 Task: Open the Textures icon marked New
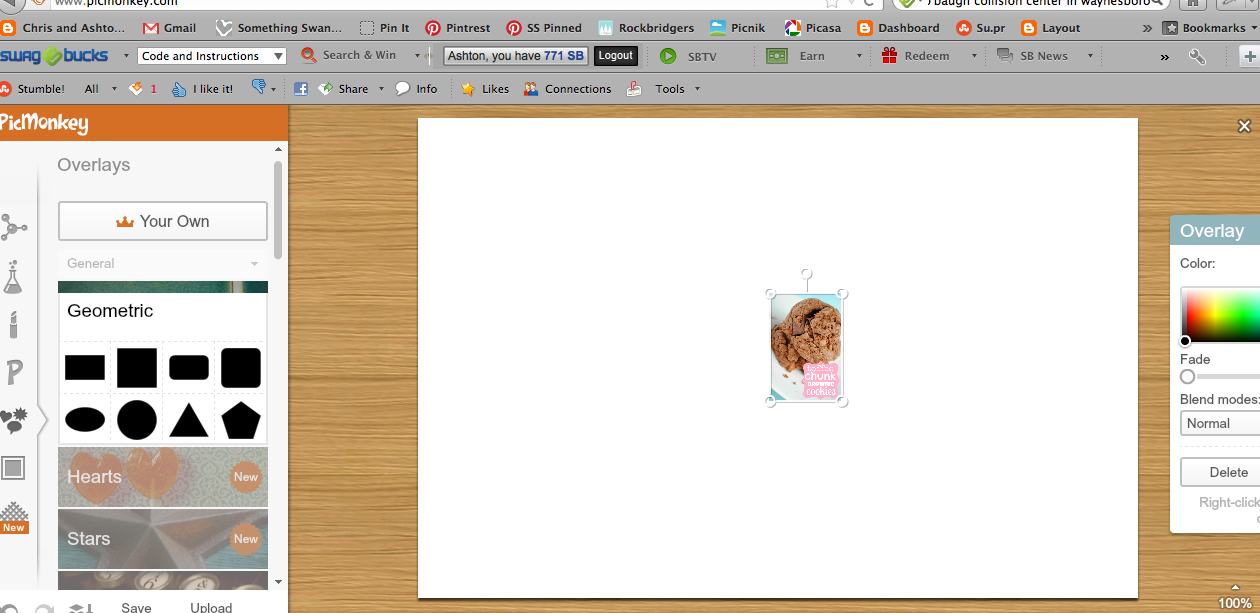tap(13, 517)
